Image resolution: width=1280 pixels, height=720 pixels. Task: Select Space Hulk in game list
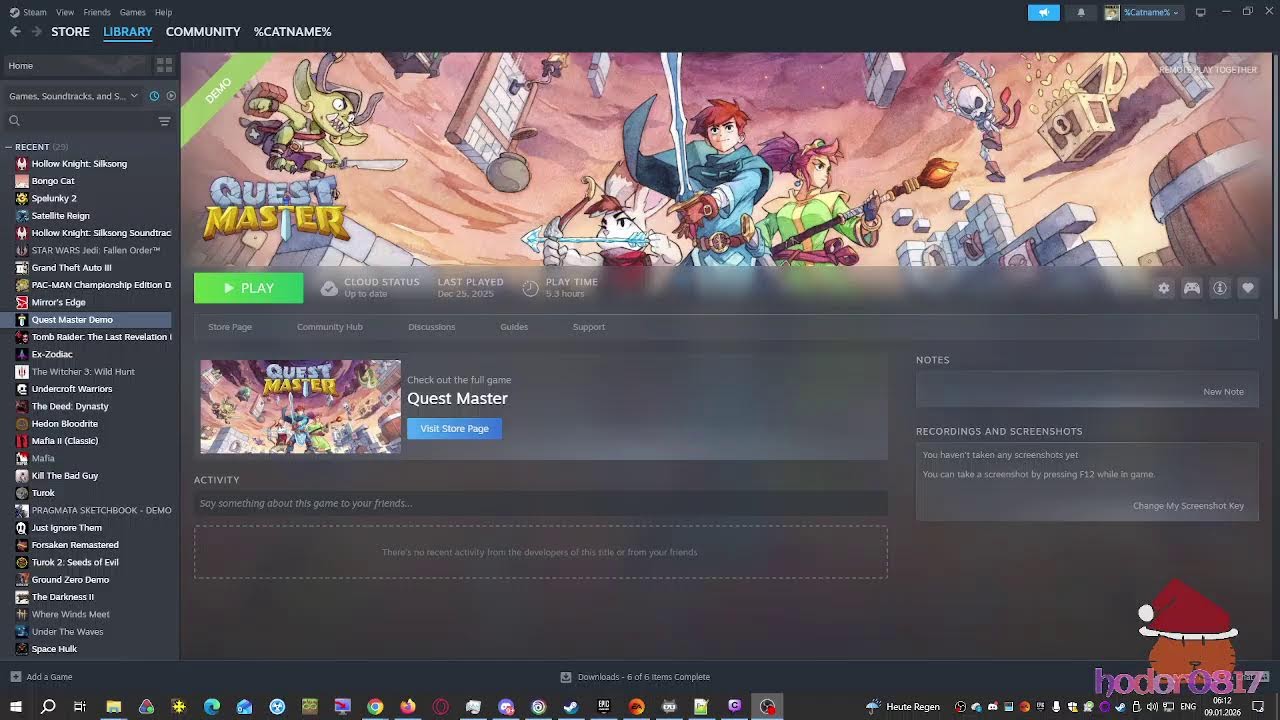54,649
